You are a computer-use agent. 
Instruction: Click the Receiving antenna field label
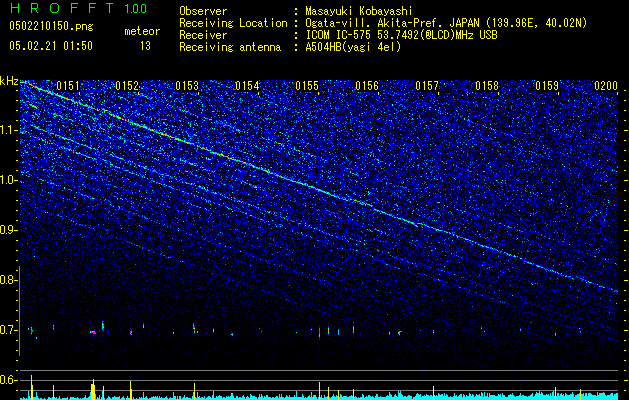[x=230, y=47]
